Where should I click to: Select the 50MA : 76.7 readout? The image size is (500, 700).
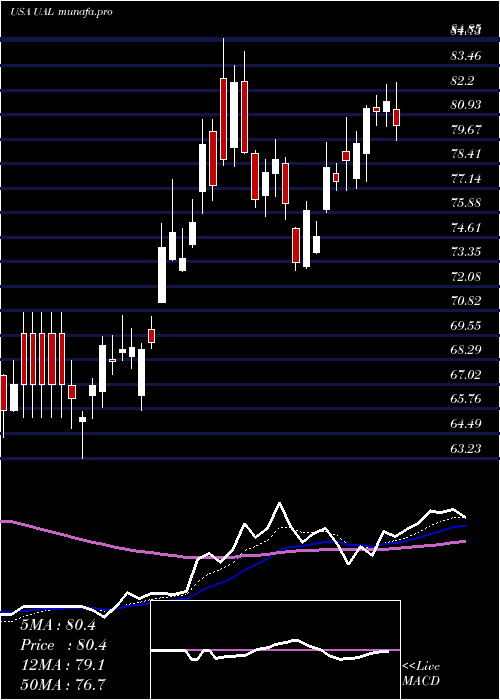[x=62, y=684]
